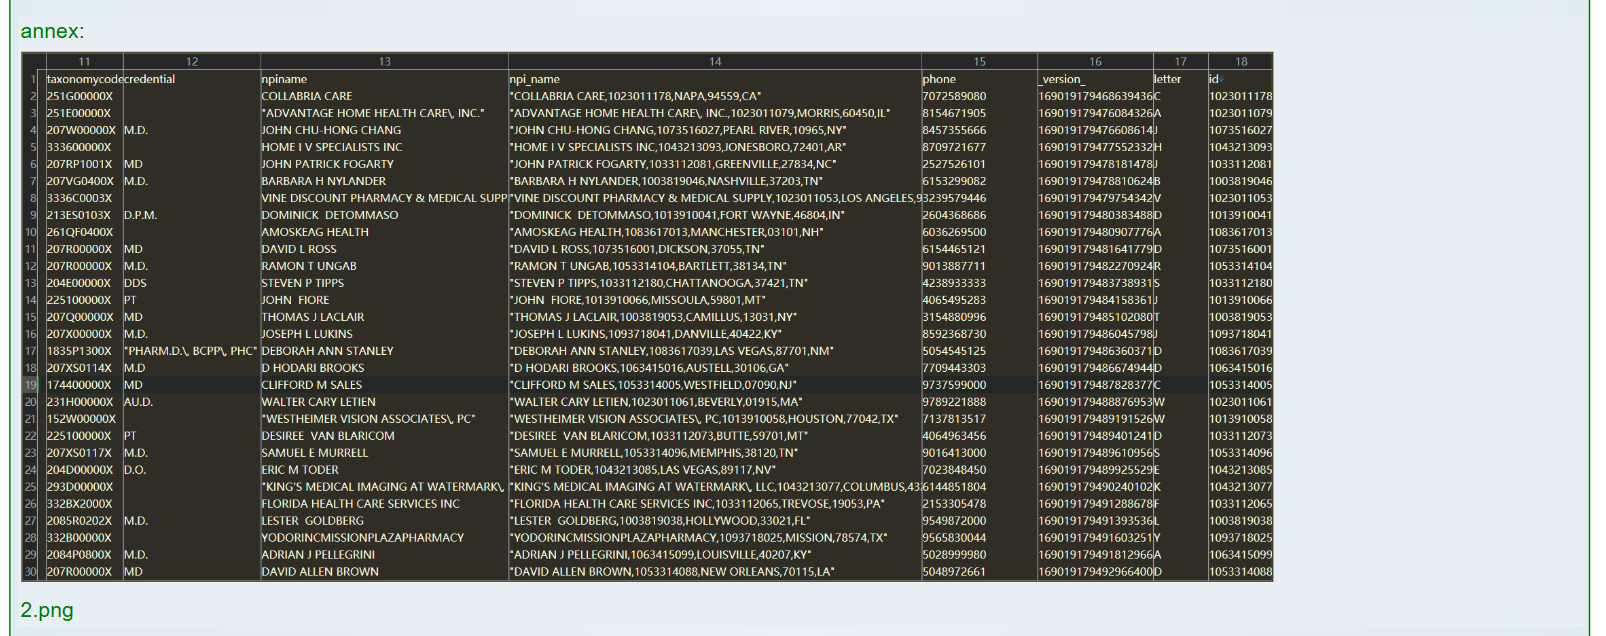The image size is (1606, 636).
Task: Click the credential cell 'D.P.M.'
Action: 191,215
